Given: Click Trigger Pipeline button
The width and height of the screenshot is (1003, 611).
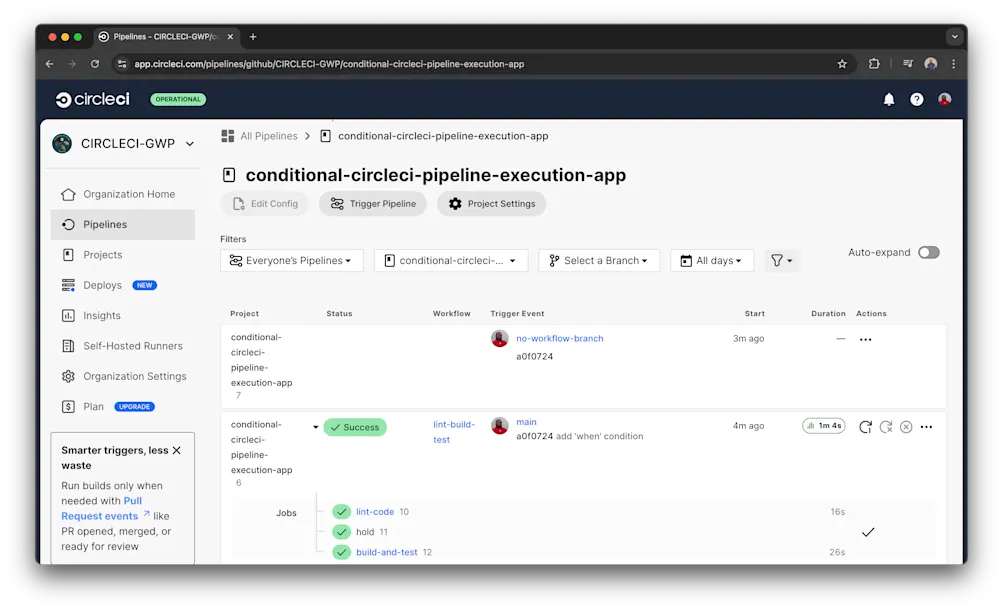Looking at the screenshot, I should (373, 203).
